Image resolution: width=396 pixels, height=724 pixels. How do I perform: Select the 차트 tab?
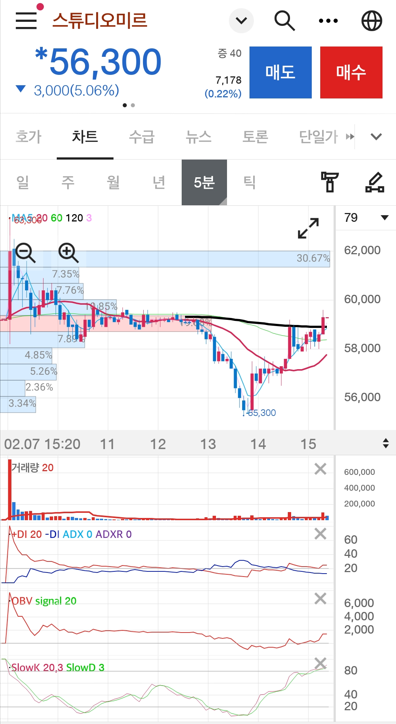coord(85,137)
